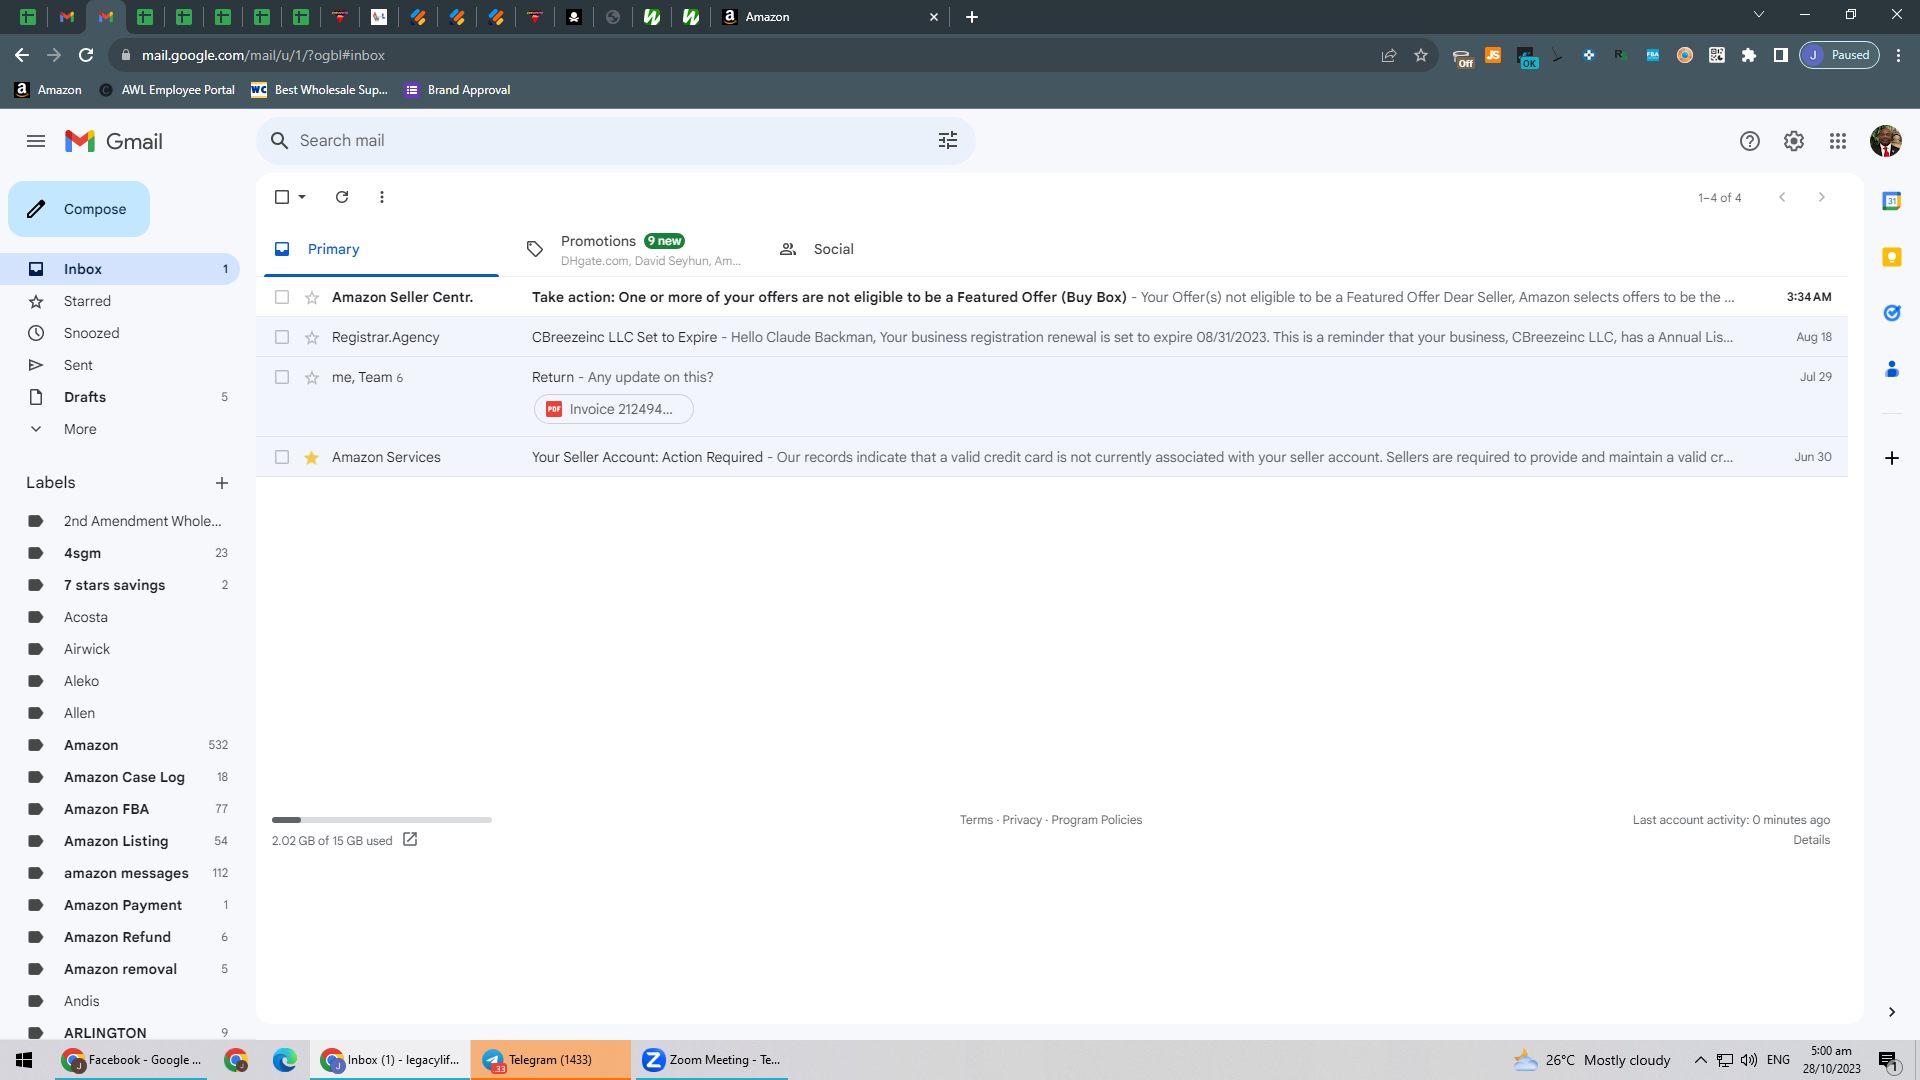Focus the Search mail field
The height and width of the screenshot is (1080, 1920).
[x=616, y=141]
